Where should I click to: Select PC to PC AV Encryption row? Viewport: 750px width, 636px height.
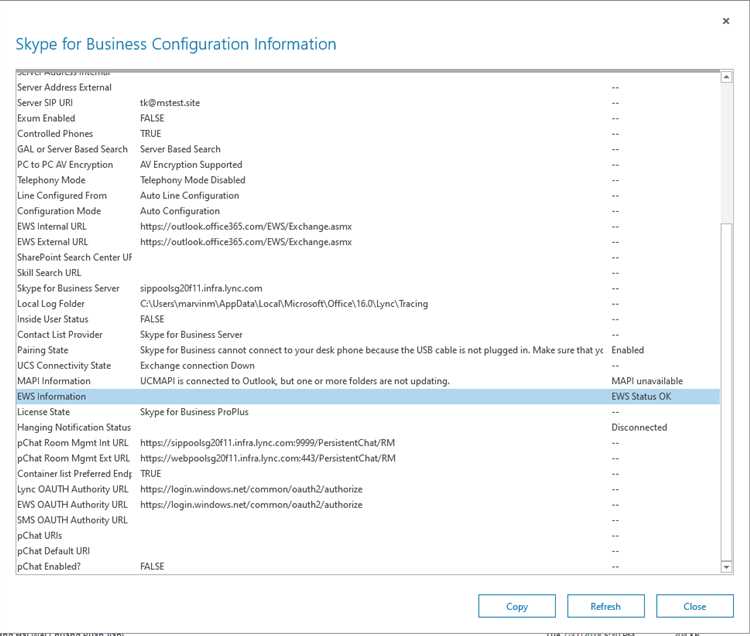(x=368, y=164)
